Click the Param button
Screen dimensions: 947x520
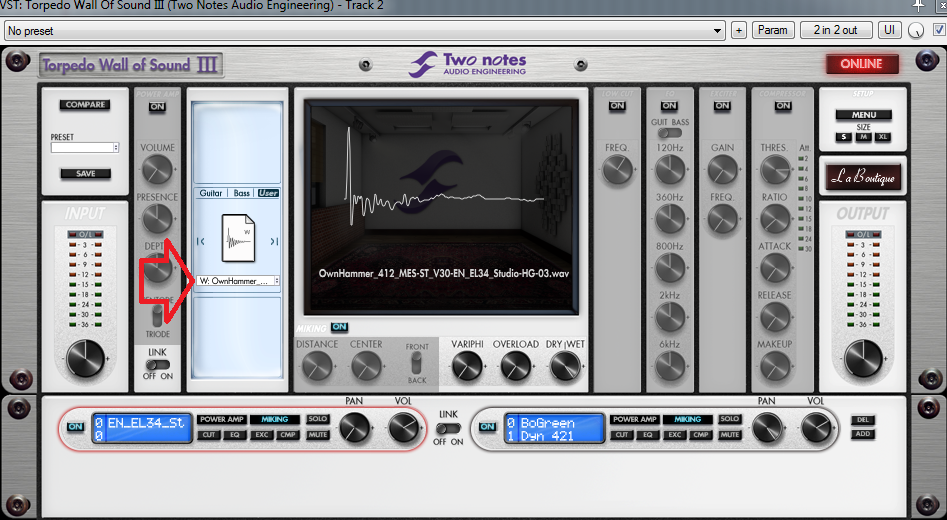pos(772,30)
